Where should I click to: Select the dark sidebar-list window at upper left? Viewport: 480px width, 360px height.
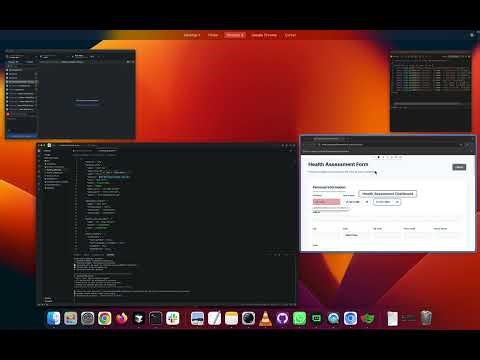[x=70, y=94]
